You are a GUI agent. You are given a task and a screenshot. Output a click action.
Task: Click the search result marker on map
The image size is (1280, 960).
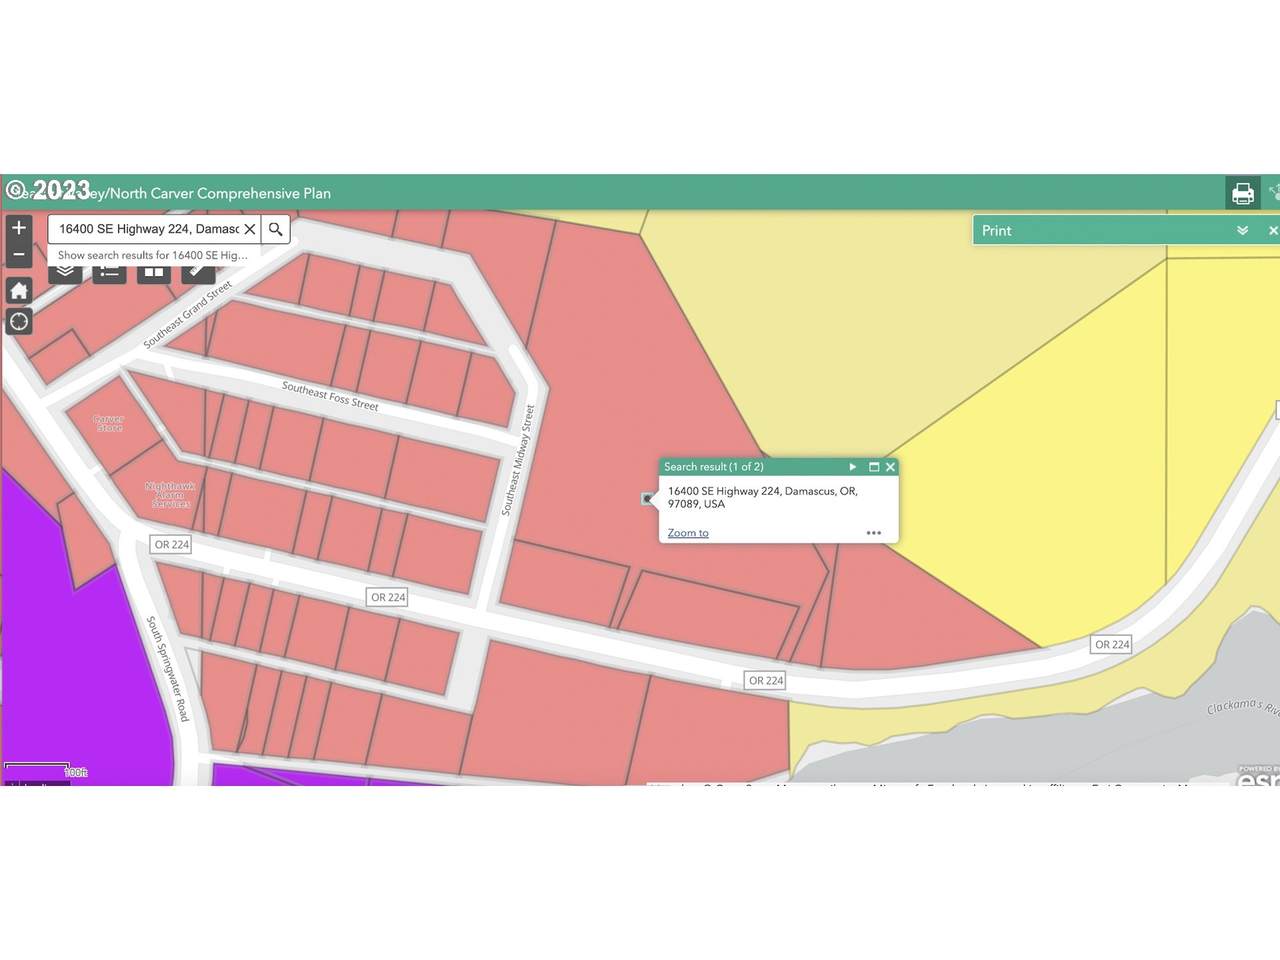(x=647, y=498)
